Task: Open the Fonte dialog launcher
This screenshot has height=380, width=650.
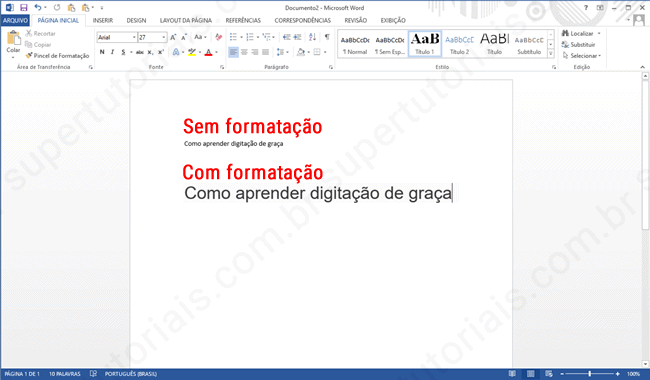Action: pos(222,67)
